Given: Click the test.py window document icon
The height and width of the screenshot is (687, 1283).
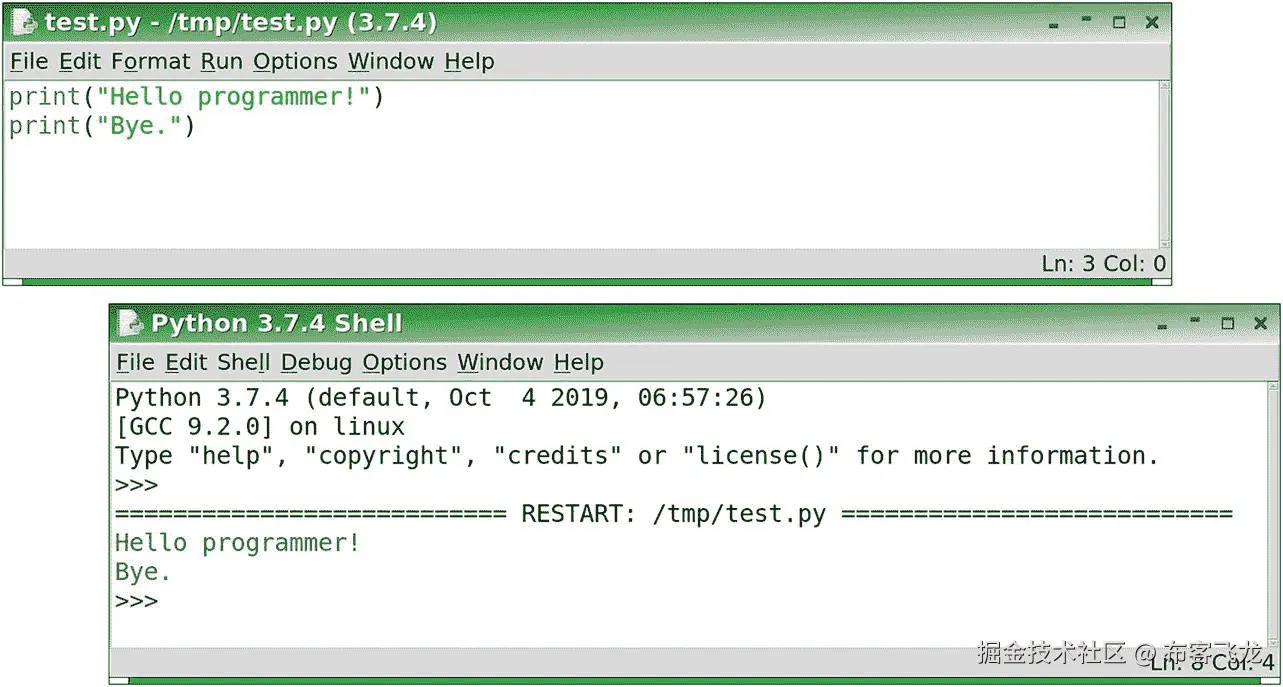Looking at the screenshot, I should (x=24, y=22).
